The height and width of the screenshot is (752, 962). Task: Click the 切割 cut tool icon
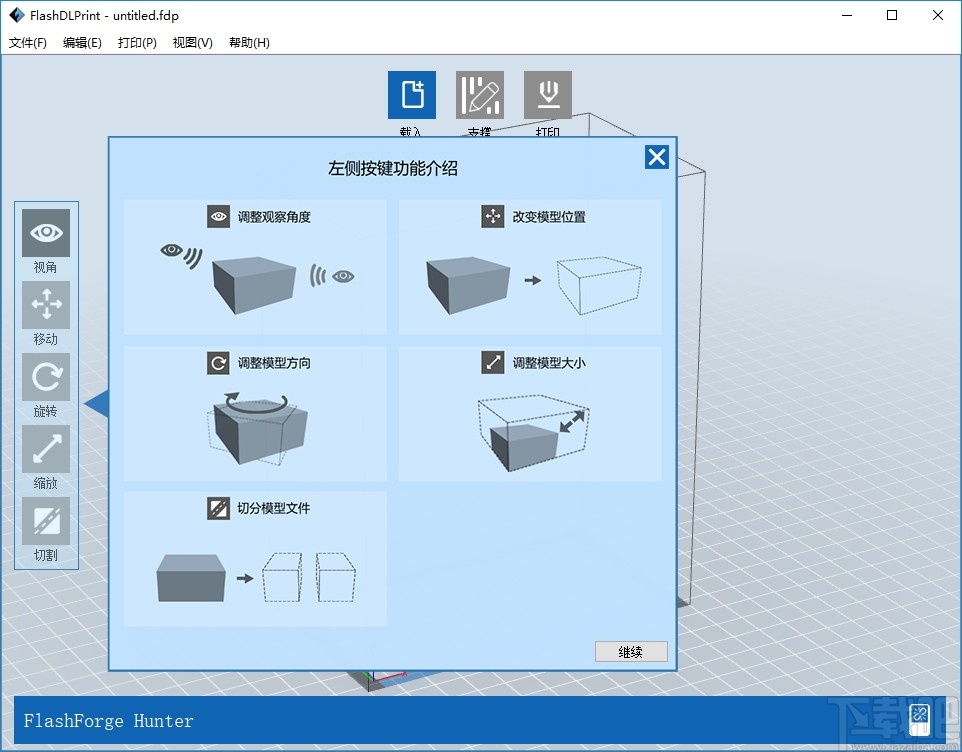point(45,521)
